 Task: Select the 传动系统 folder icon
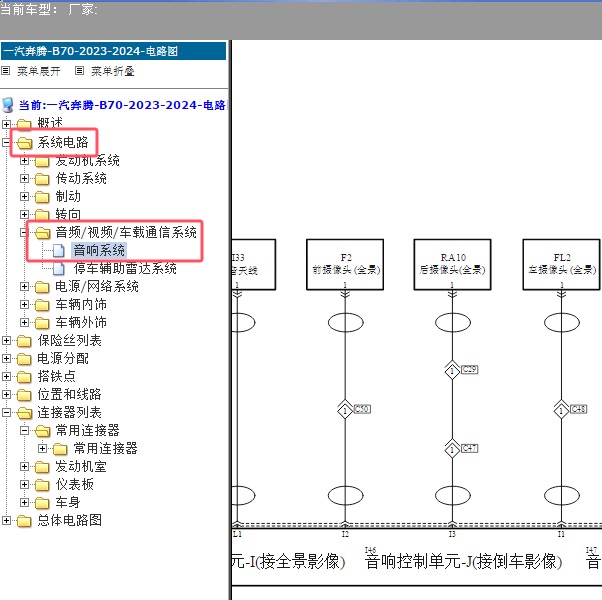pyautogui.click(x=42, y=179)
